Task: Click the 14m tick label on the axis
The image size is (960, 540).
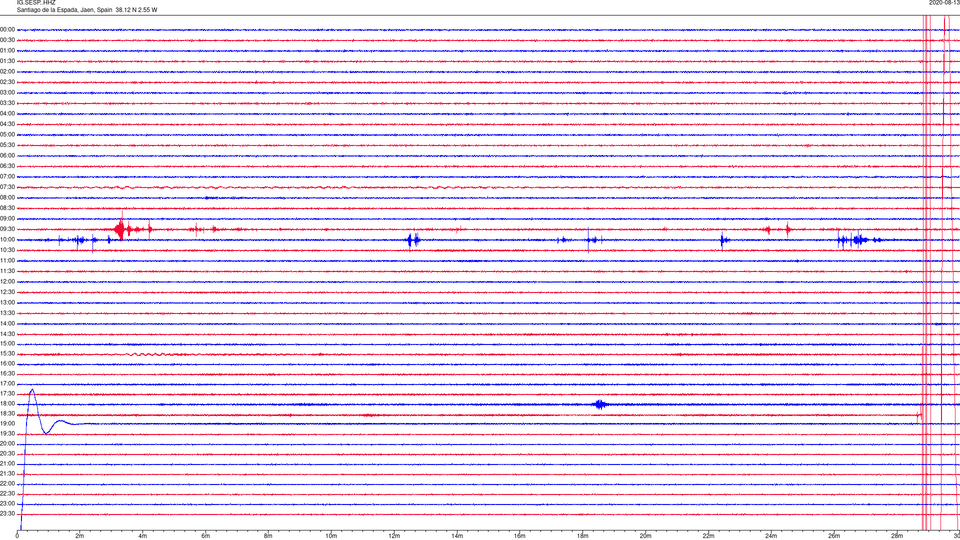Action: (456, 536)
